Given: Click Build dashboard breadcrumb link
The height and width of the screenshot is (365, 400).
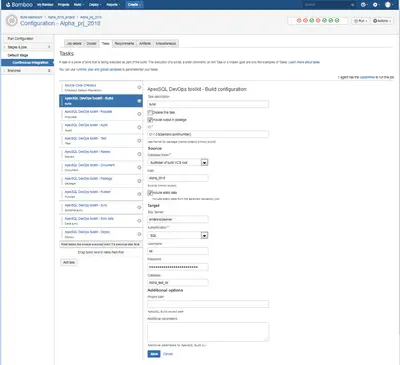Looking at the screenshot, I should (31, 17).
